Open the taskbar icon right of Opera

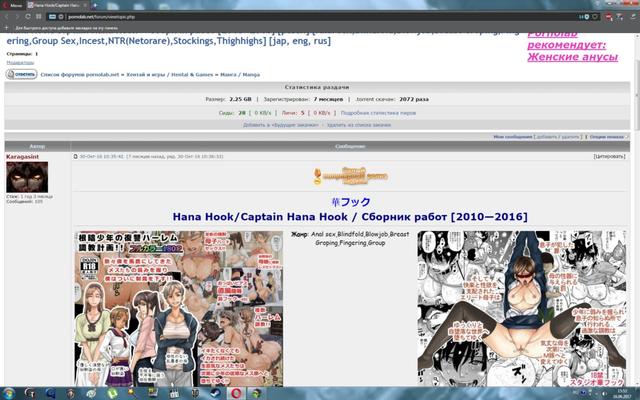pos(257,393)
